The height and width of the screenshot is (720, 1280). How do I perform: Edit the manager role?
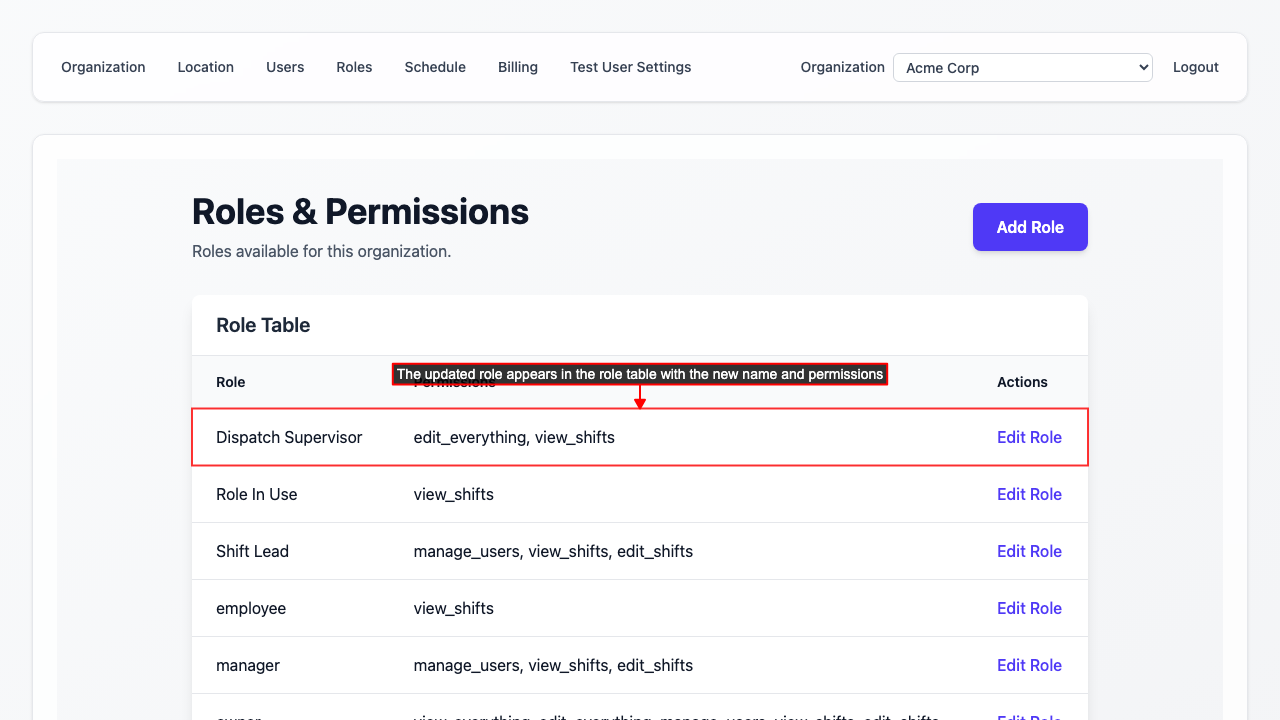pos(1029,665)
